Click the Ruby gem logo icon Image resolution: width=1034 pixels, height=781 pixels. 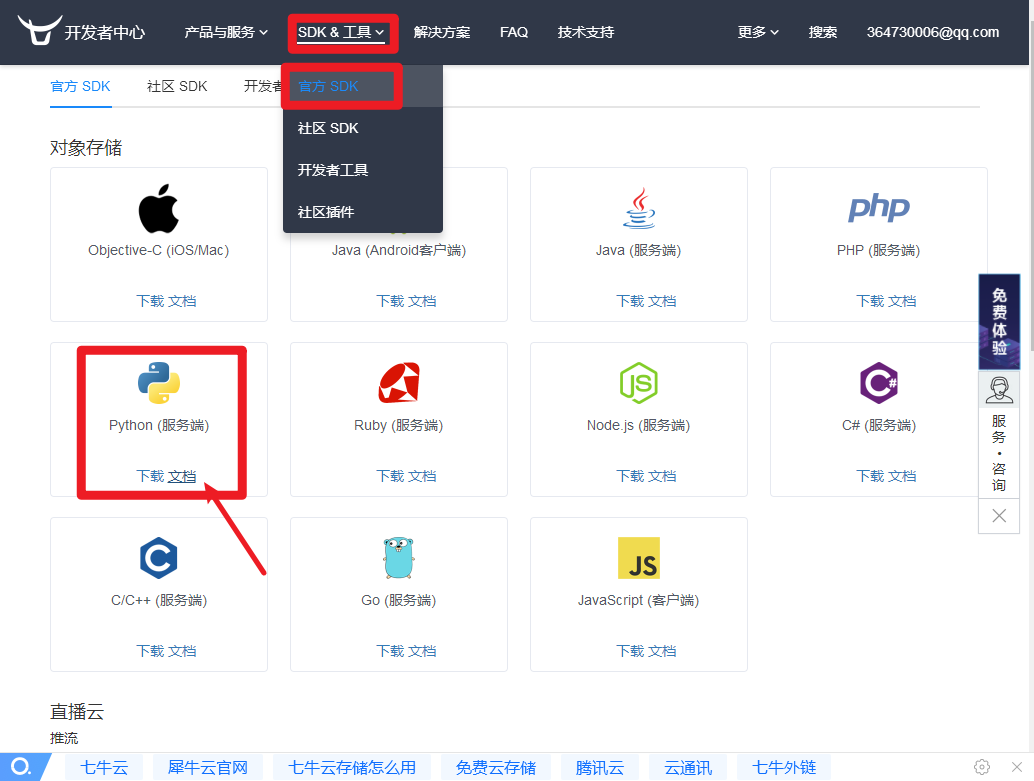tap(398, 383)
